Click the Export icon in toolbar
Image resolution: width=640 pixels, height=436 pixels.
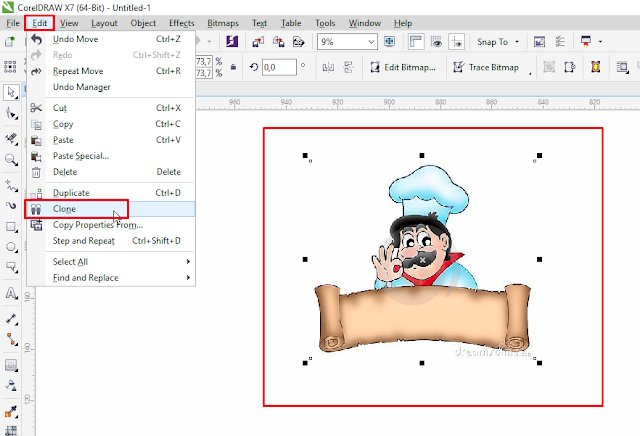click(278, 41)
